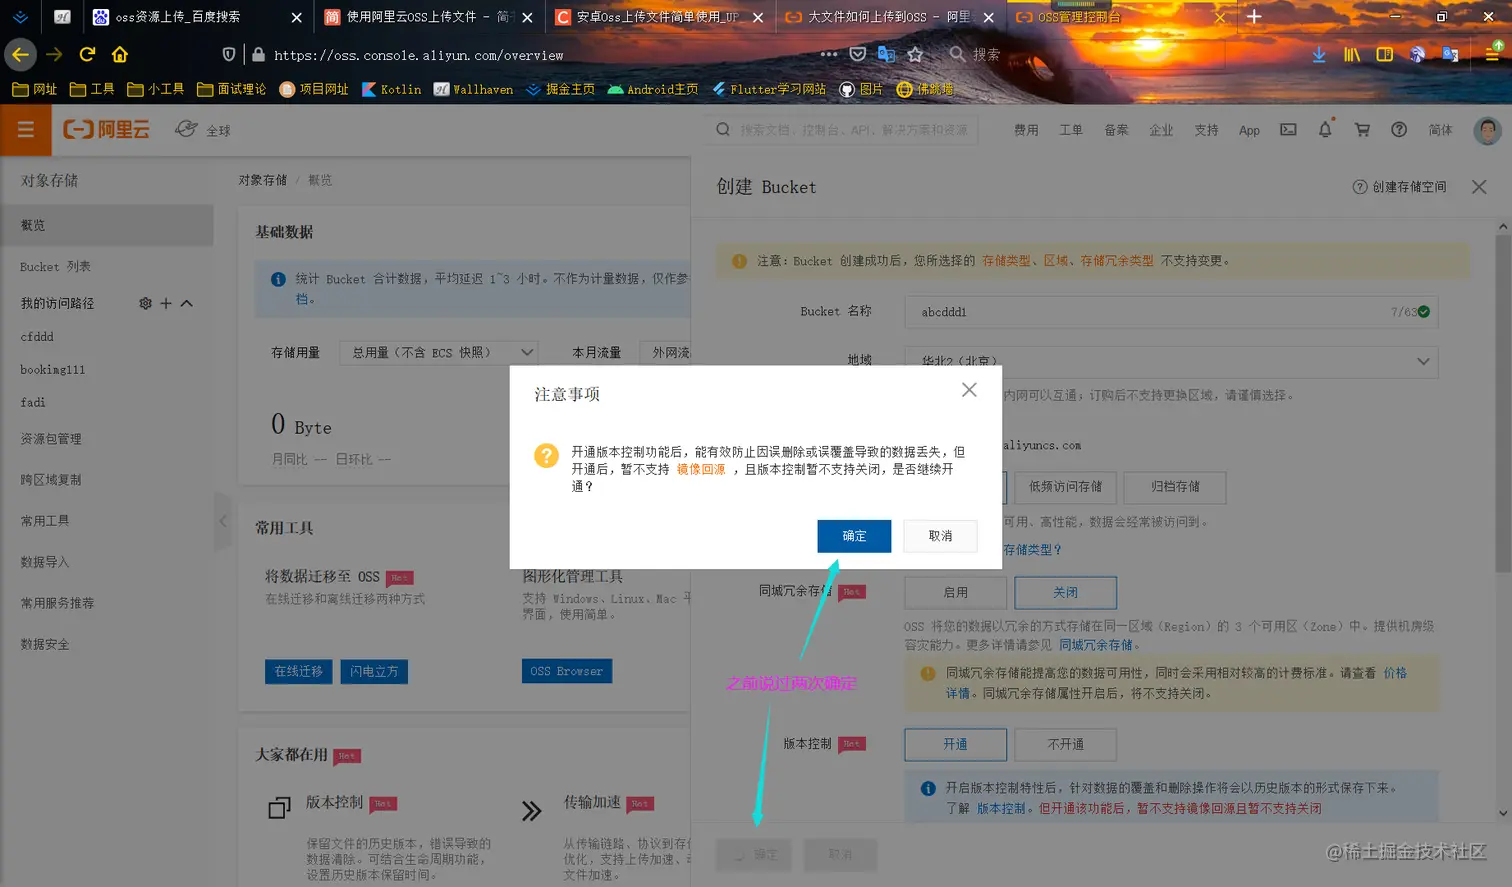The height and width of the screenshot is (887, 1512).
Task: Confirm the 注意事项 dialog with 确定
Action: (853, 536)
